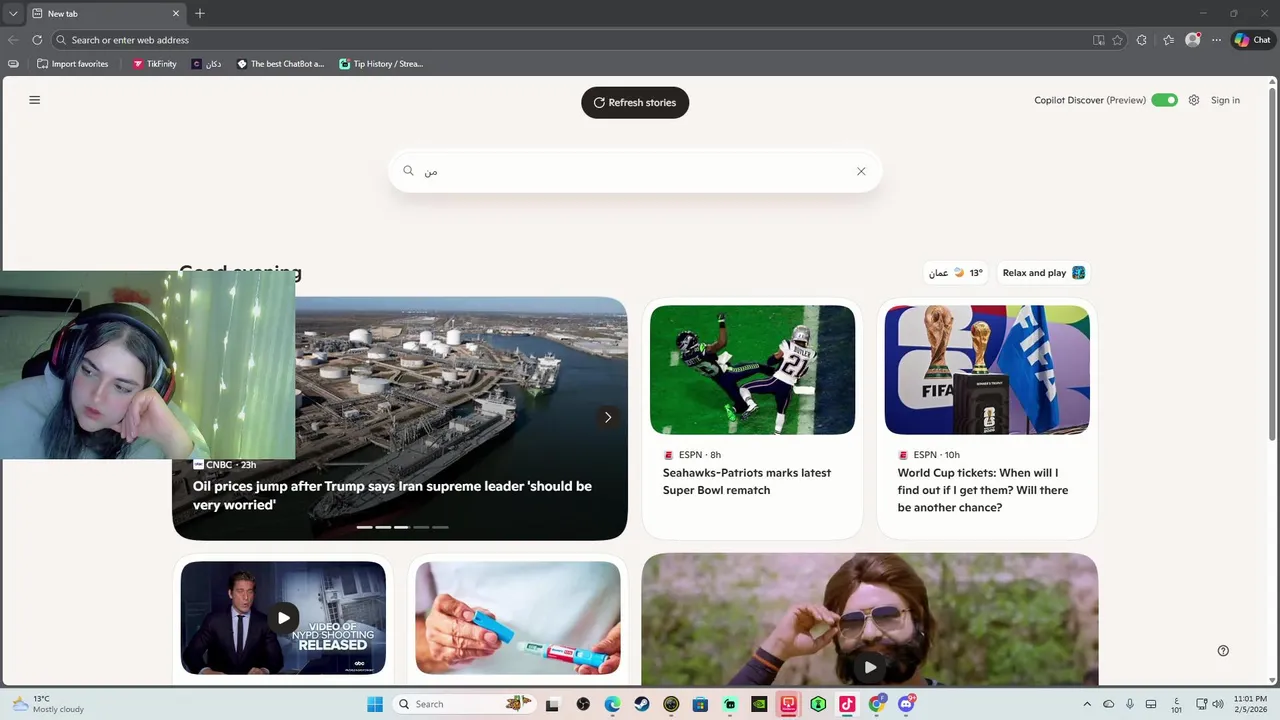Switch the input language indicator in tray

coord(1177,704)
